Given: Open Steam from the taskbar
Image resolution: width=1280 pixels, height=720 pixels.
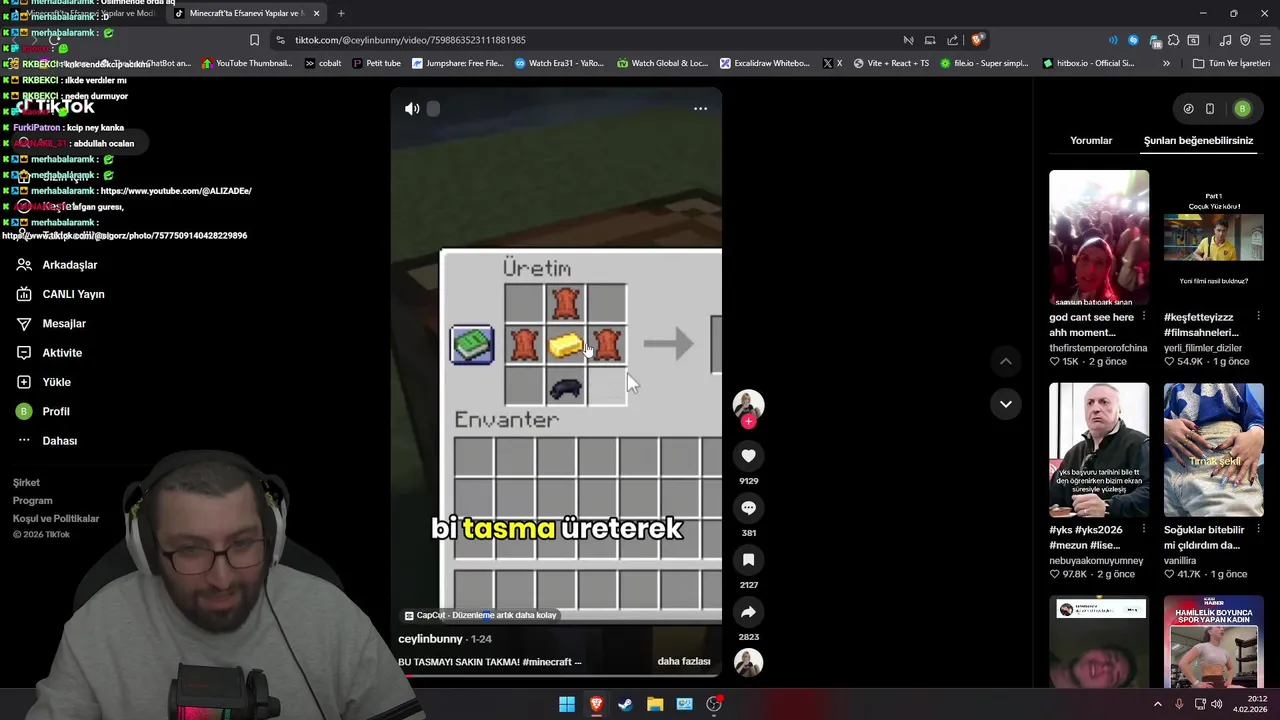Looking at the screenshot, I should 625,704.
